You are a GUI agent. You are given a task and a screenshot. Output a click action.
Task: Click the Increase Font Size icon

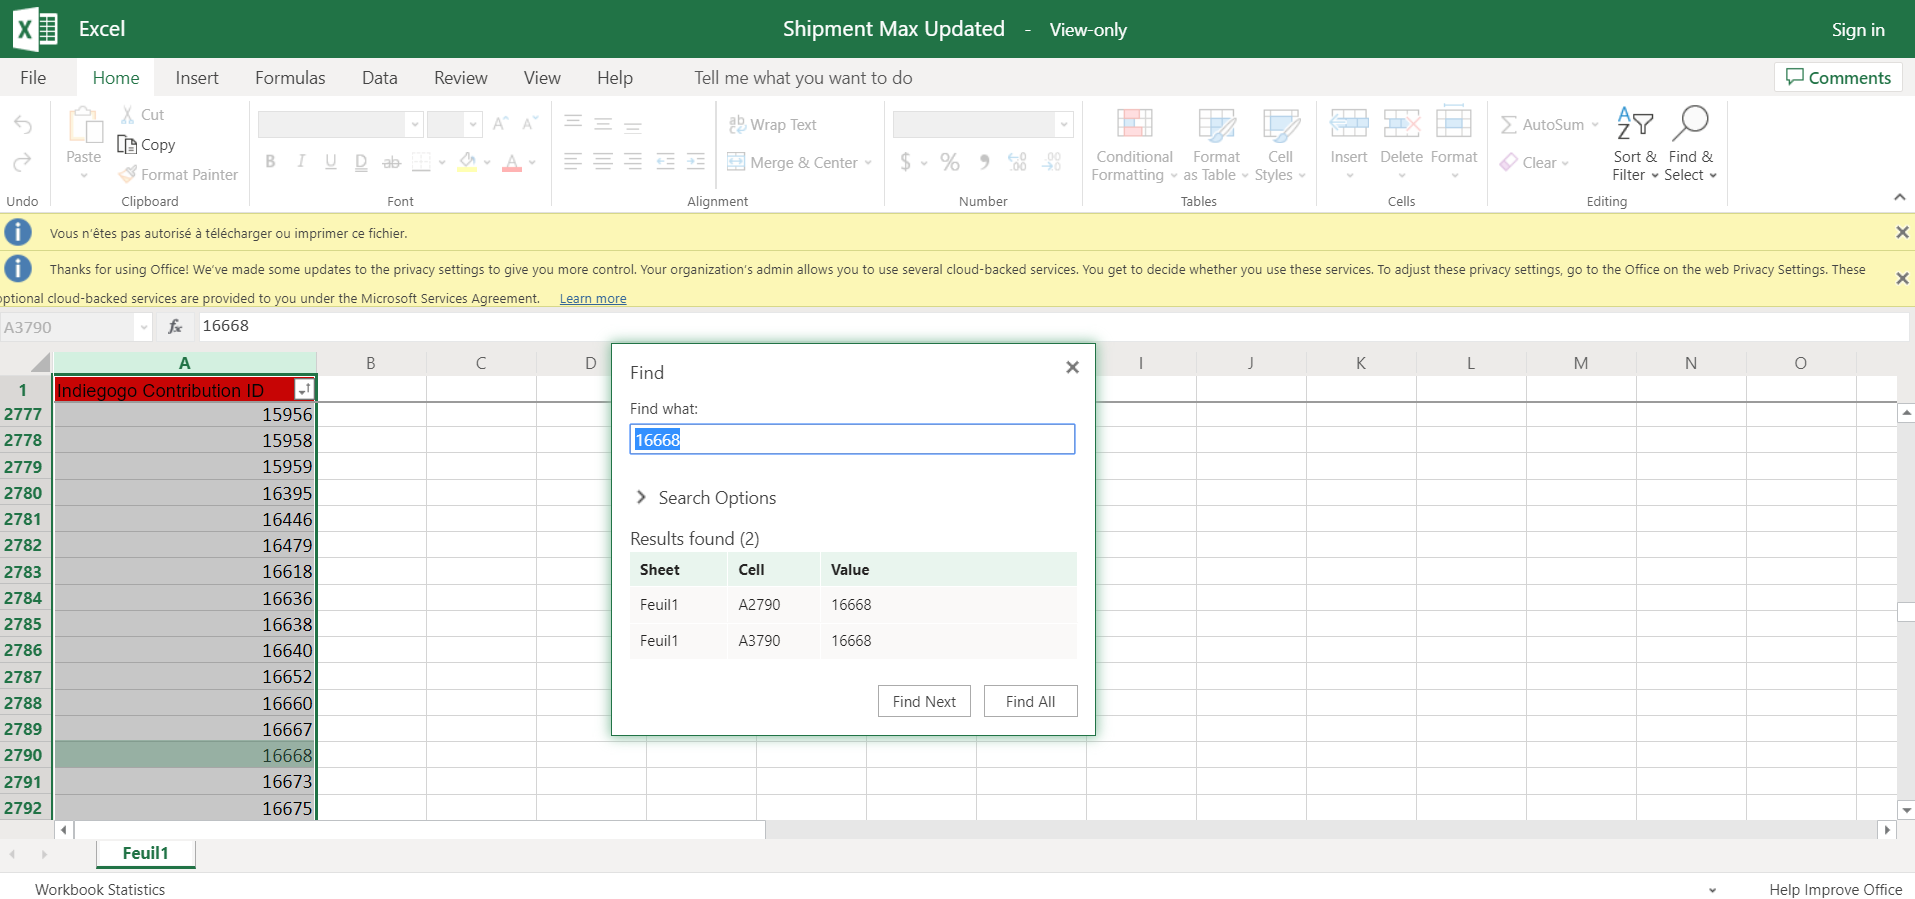500,124
